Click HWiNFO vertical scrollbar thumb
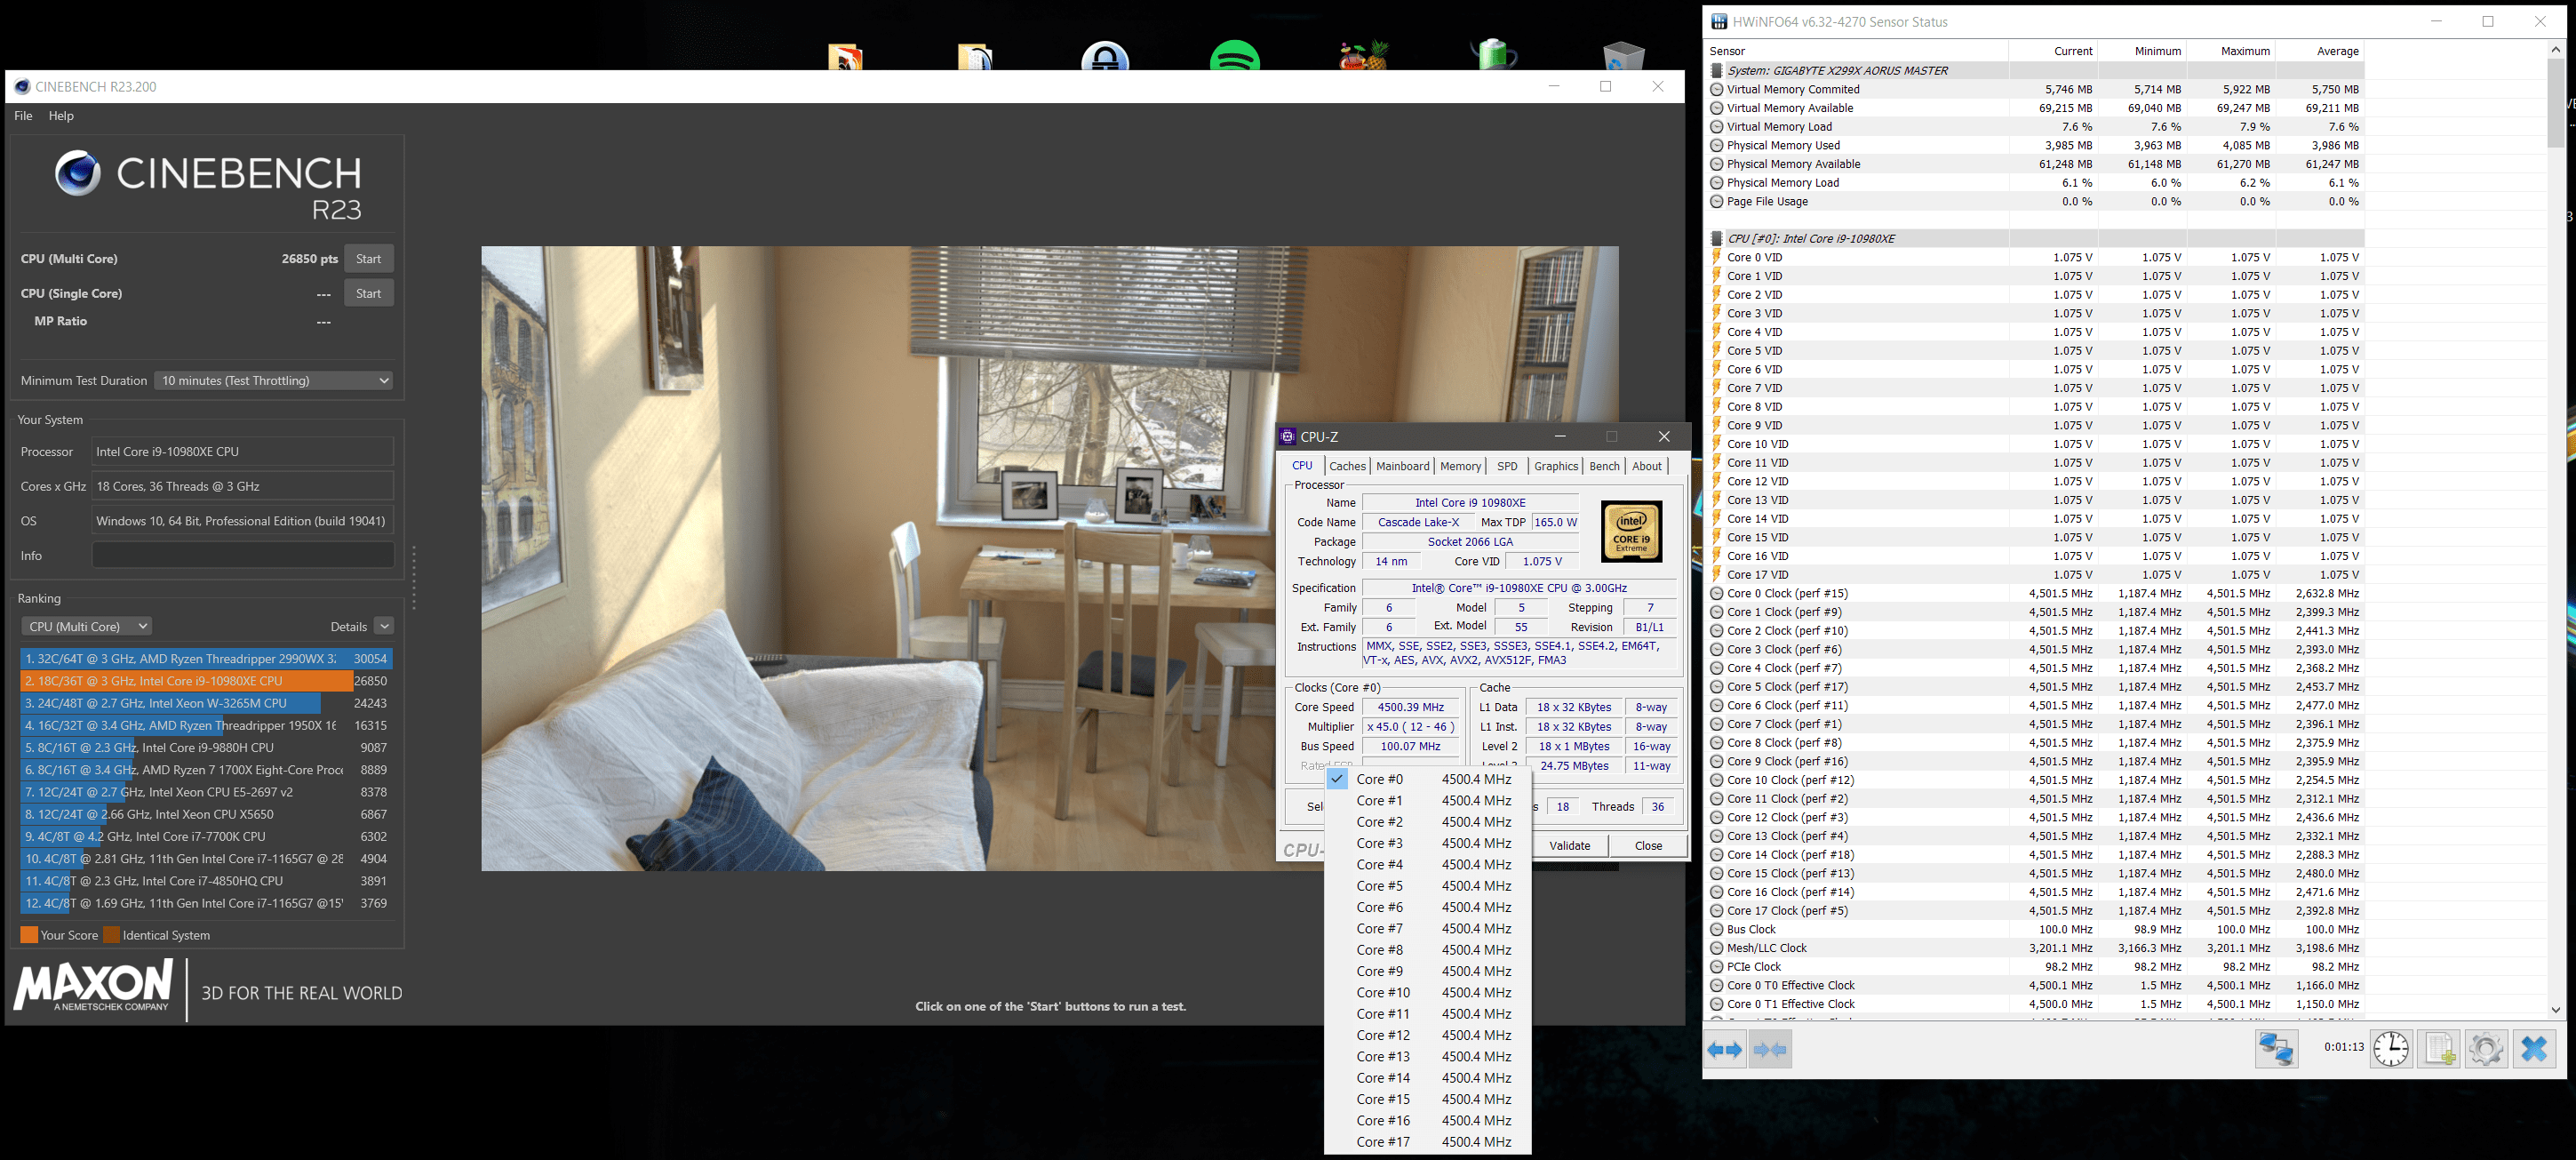The height and width of the screenshot is (1160, 2576). tap(2555, 102)
